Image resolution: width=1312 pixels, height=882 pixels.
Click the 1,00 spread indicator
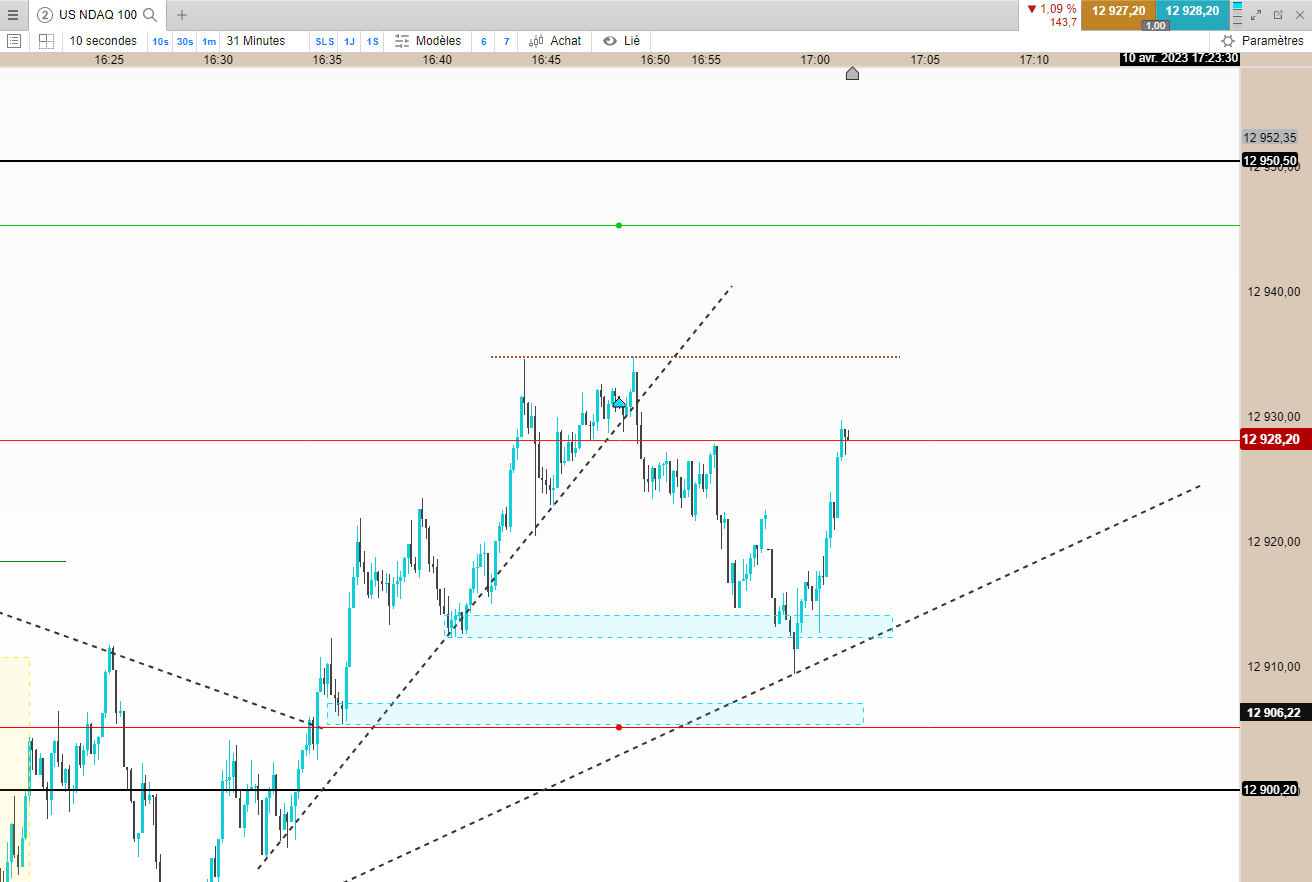(x=1155, y=25)
